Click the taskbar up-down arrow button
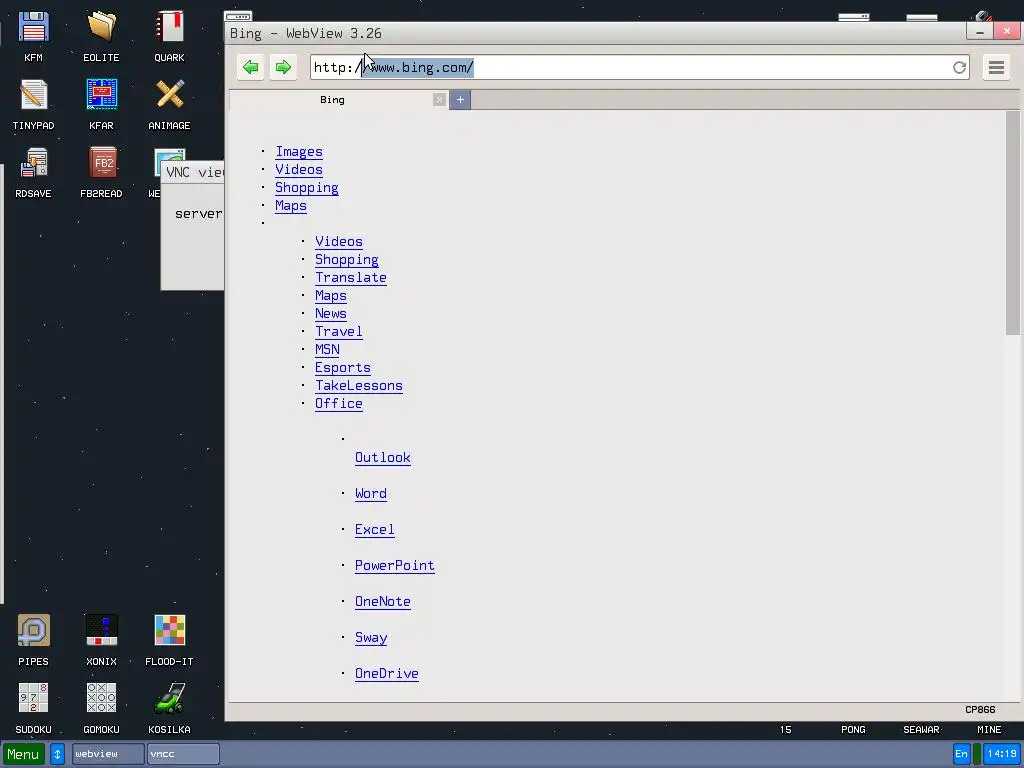Image resolution: width=1024 pixels, height=768 pixels. pos(57,754)
